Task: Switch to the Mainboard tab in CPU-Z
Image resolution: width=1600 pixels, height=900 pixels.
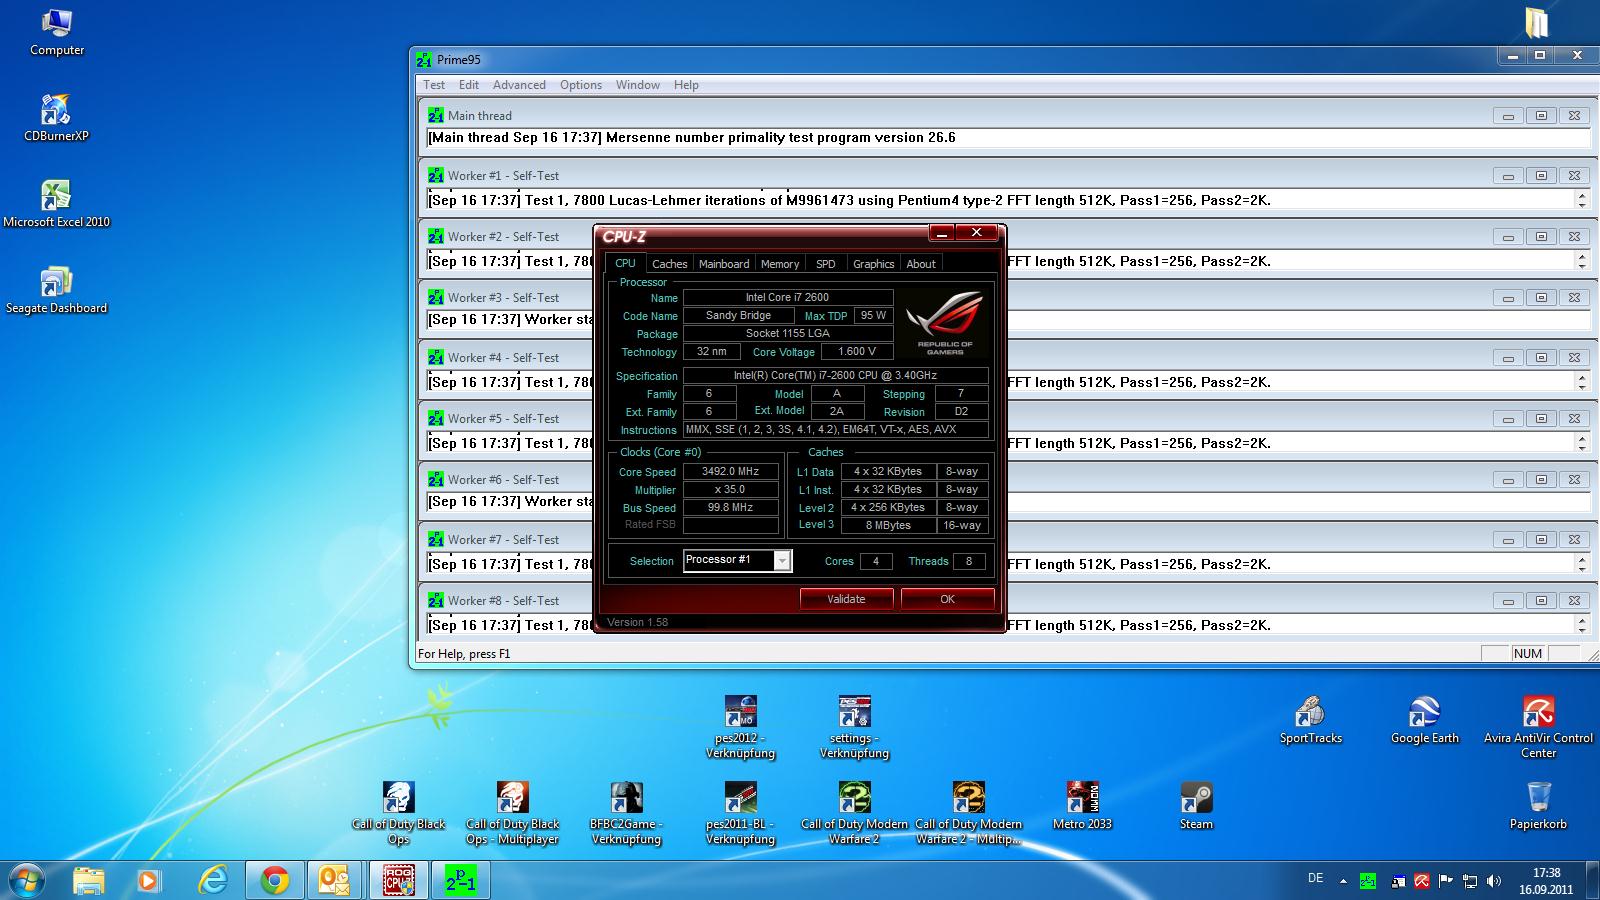Action: [x=724, y=264]
